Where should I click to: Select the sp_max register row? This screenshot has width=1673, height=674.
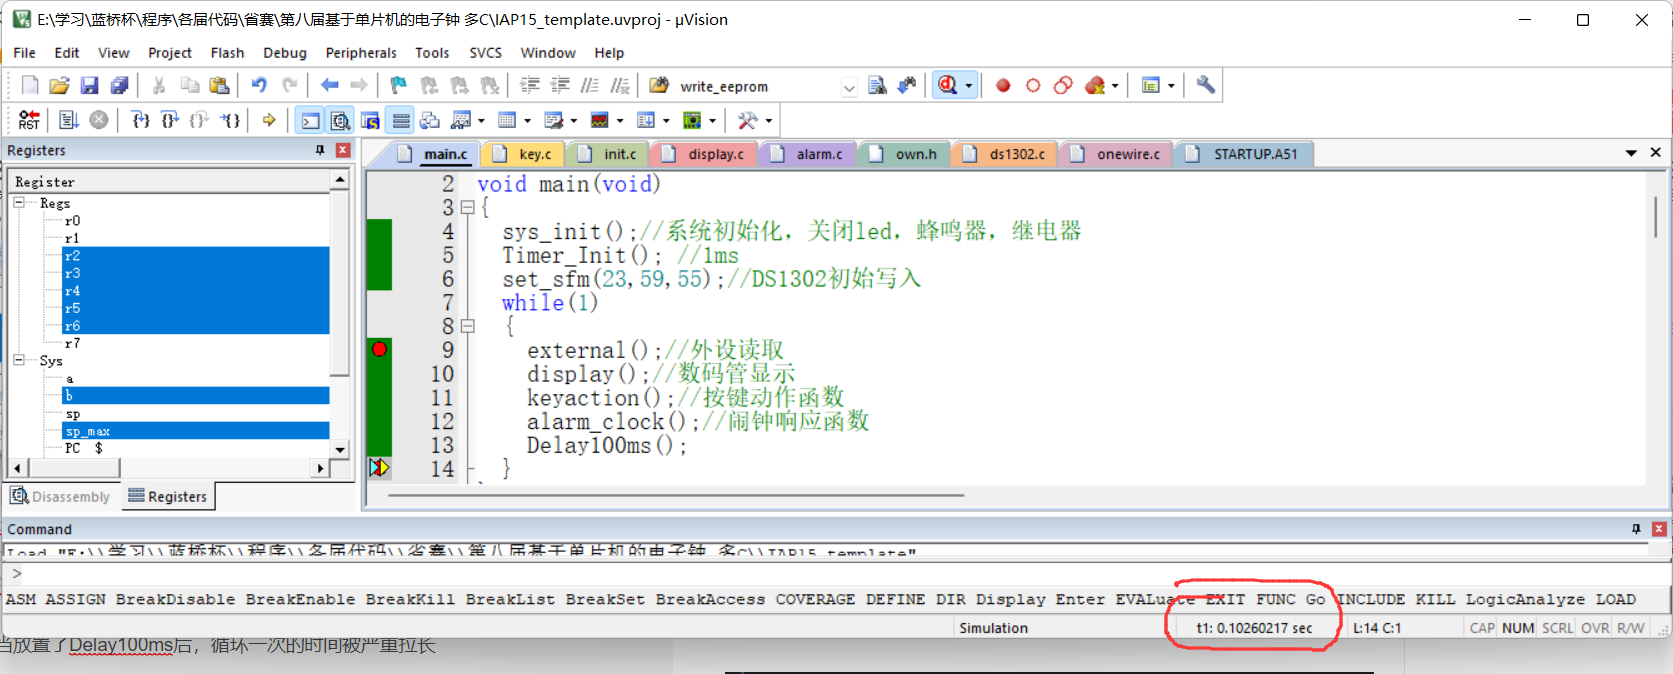point(195,431)
